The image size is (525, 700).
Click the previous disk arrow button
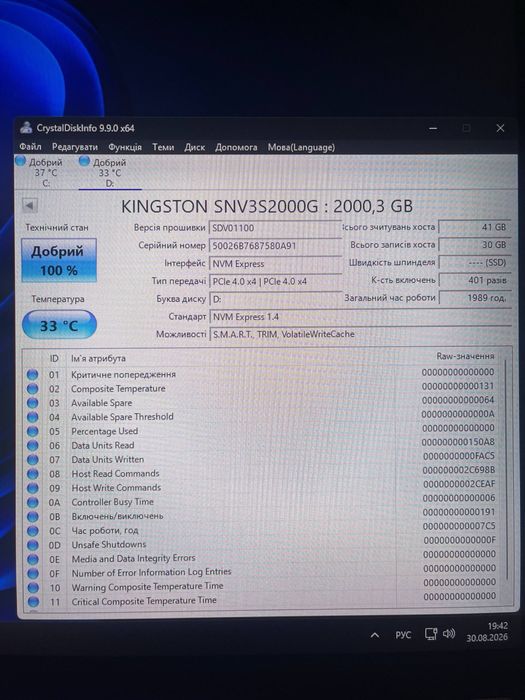tap(30, 206)
